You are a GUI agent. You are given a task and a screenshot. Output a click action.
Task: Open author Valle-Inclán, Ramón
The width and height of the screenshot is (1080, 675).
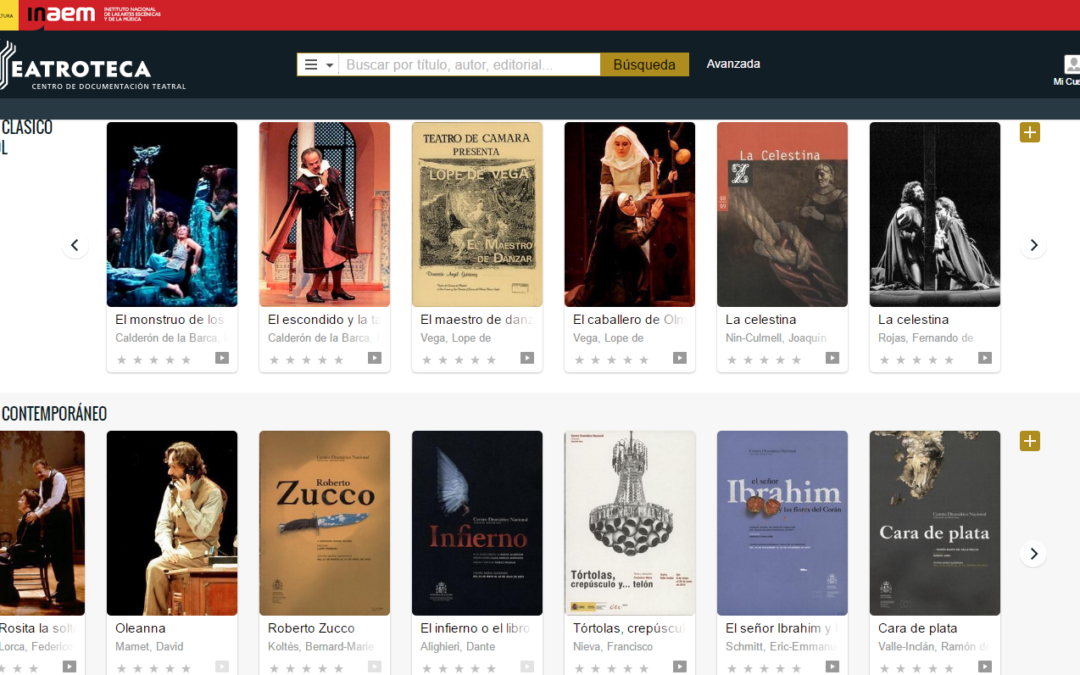click(934, 647)
